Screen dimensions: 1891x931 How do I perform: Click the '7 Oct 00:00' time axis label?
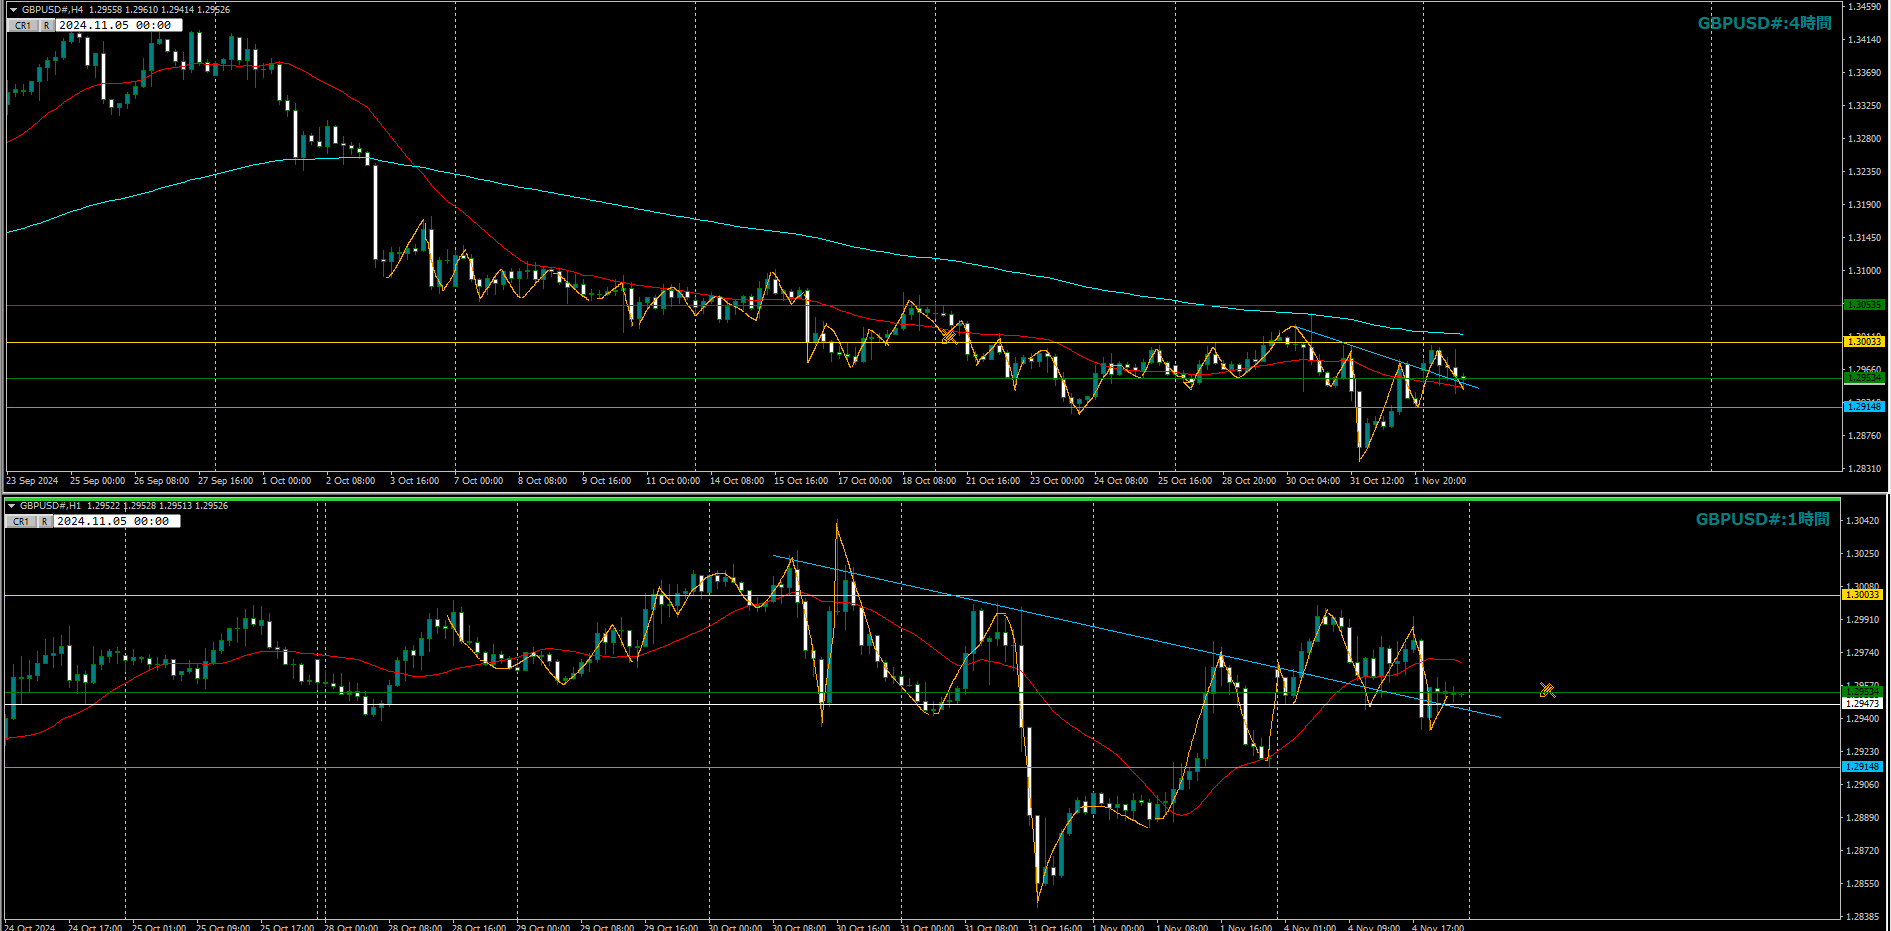[x=479, y=481]
